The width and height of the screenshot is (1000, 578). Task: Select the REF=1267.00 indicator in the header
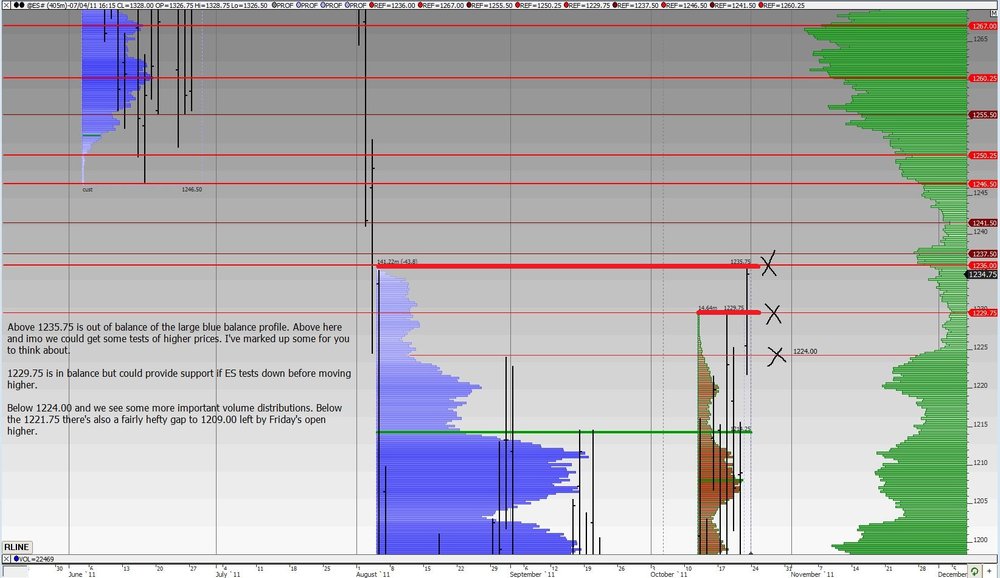pyautogui.click(x=441, y=5)
